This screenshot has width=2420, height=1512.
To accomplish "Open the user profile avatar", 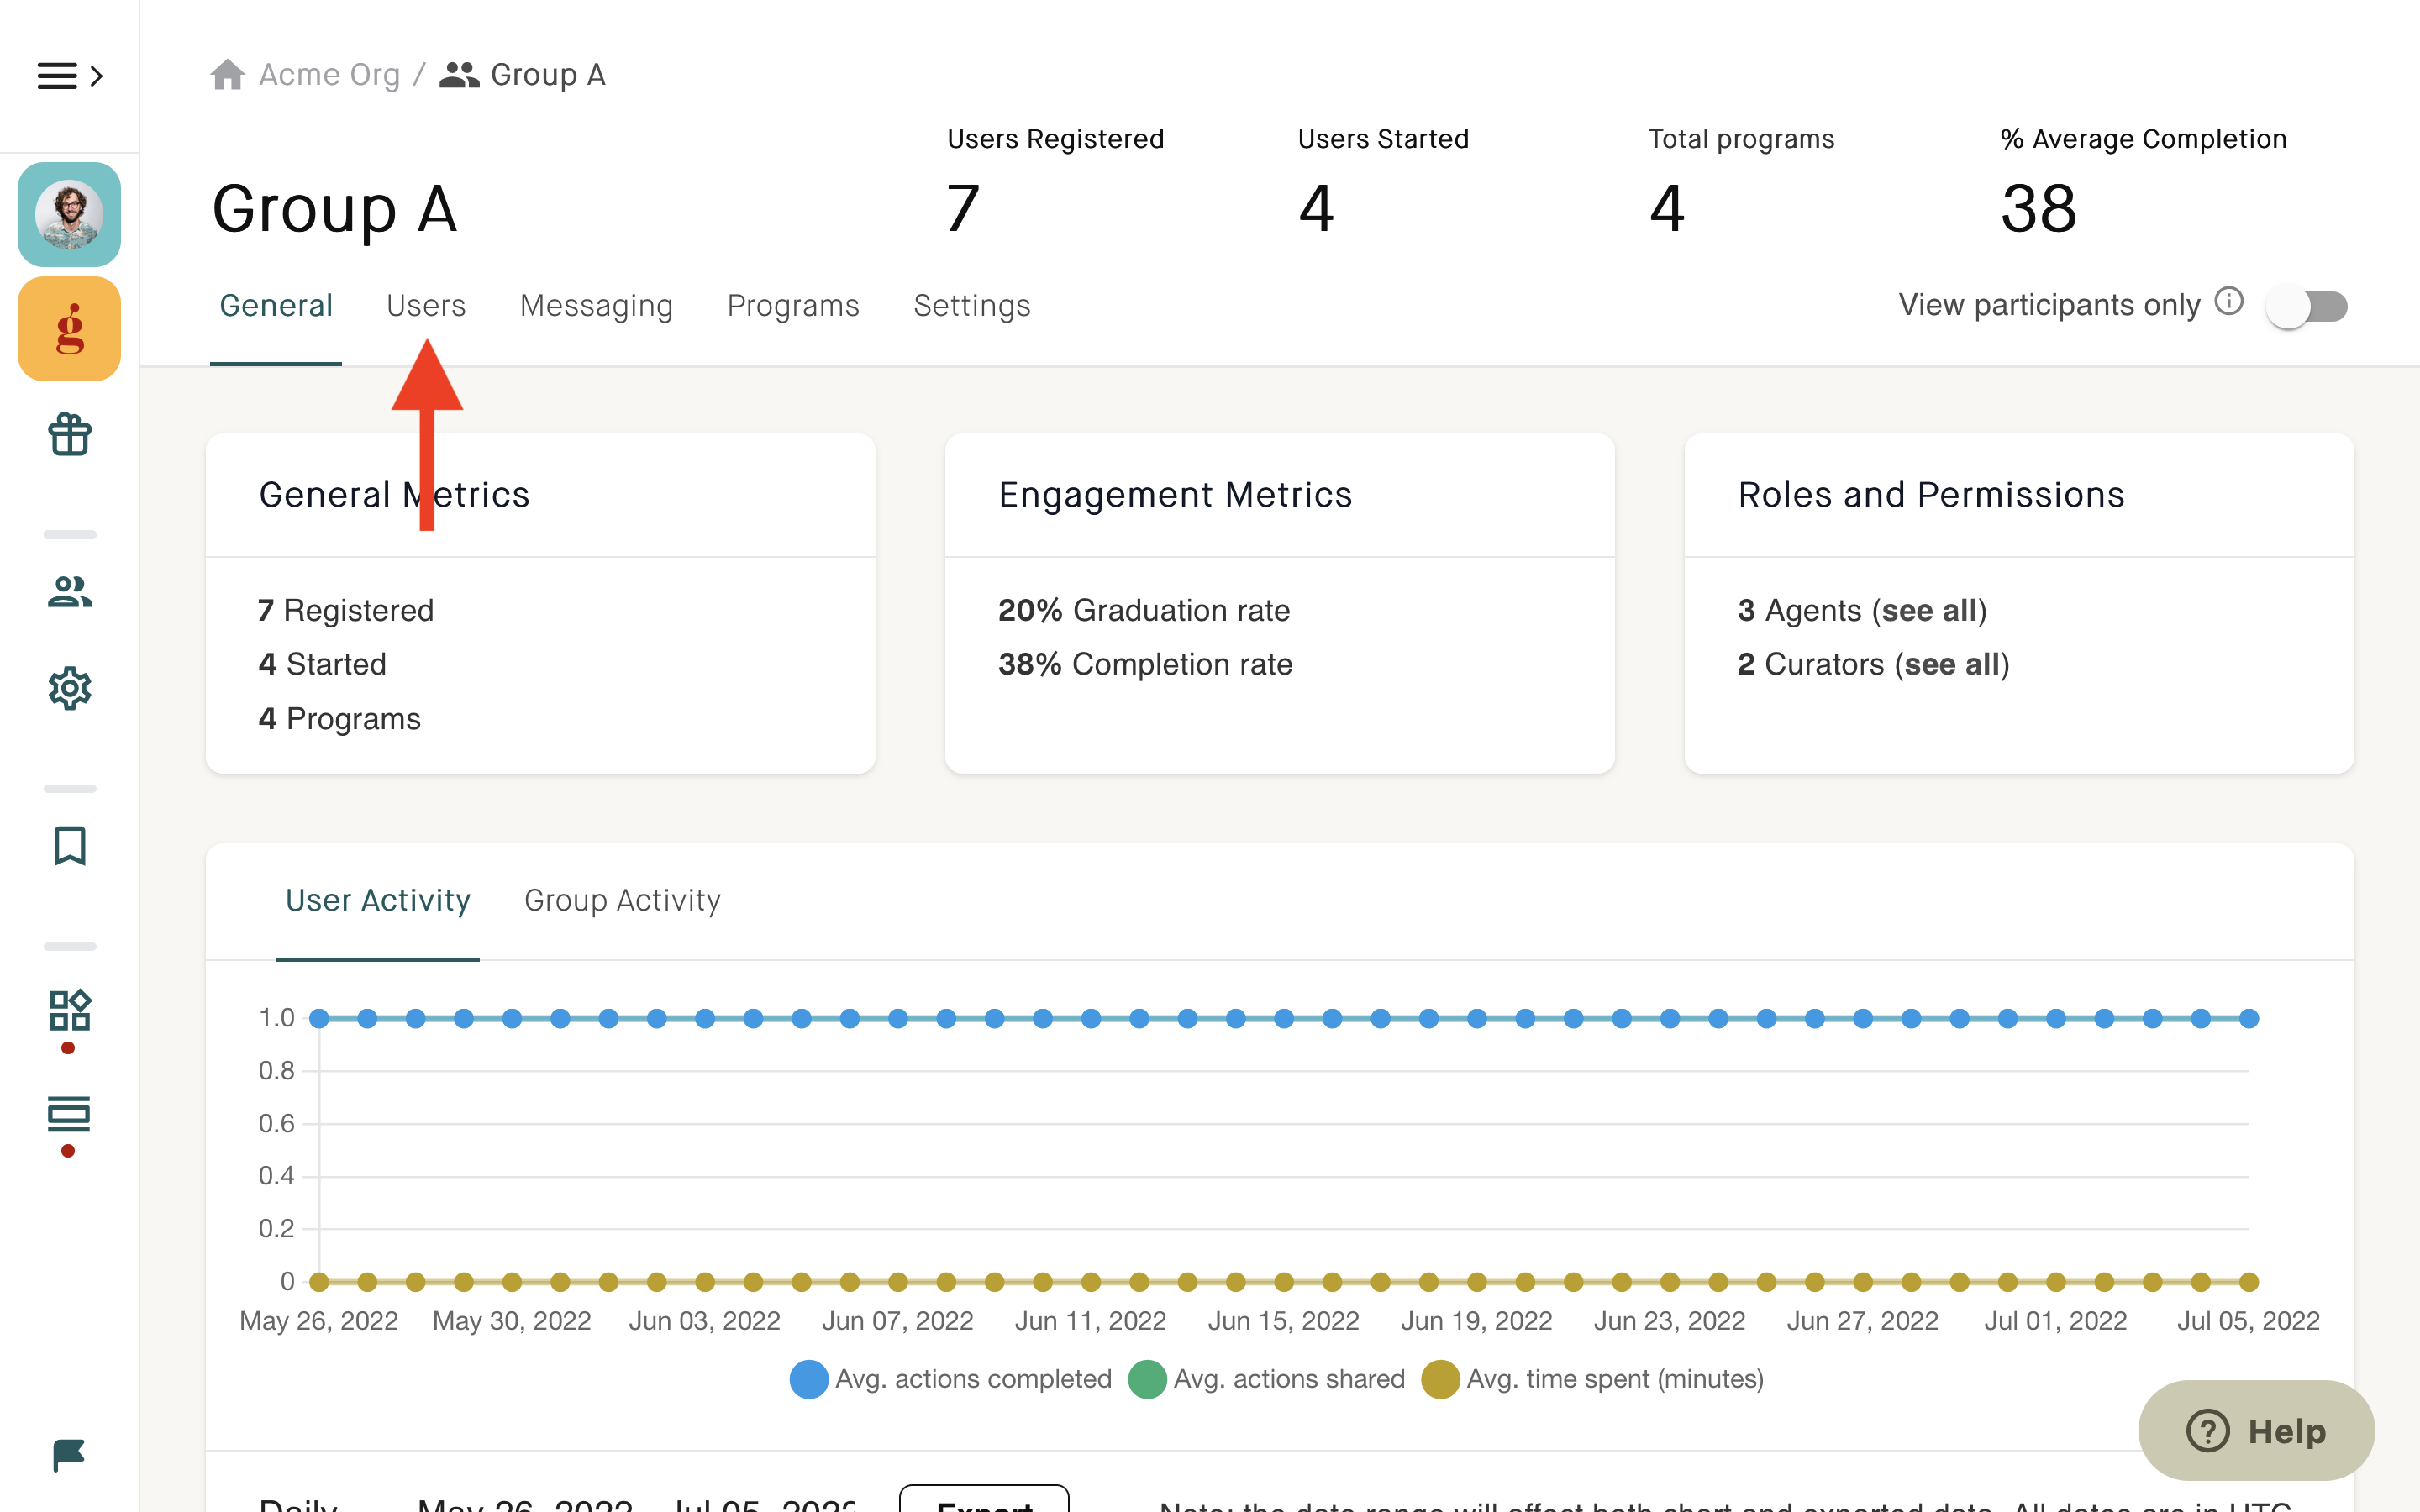I will (69, 214).
